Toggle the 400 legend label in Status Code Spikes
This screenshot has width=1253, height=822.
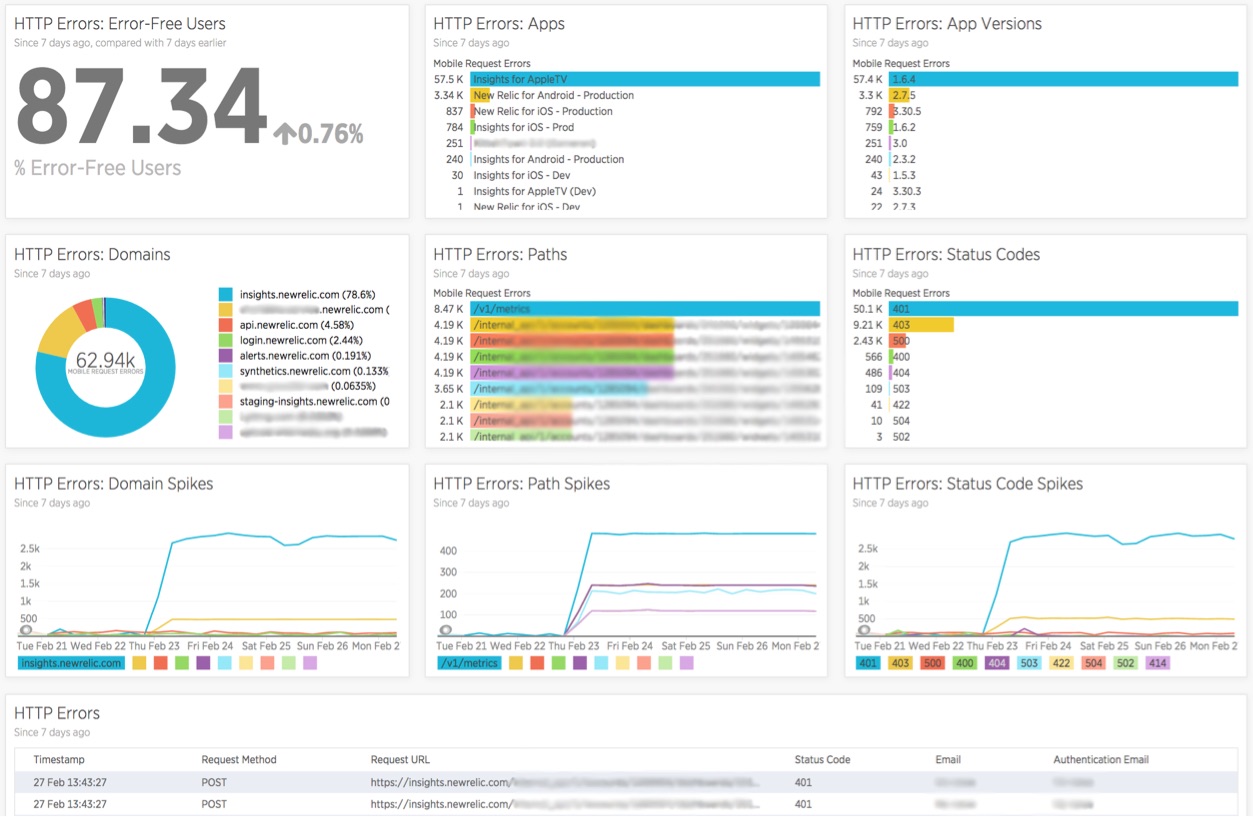[965, 663]
